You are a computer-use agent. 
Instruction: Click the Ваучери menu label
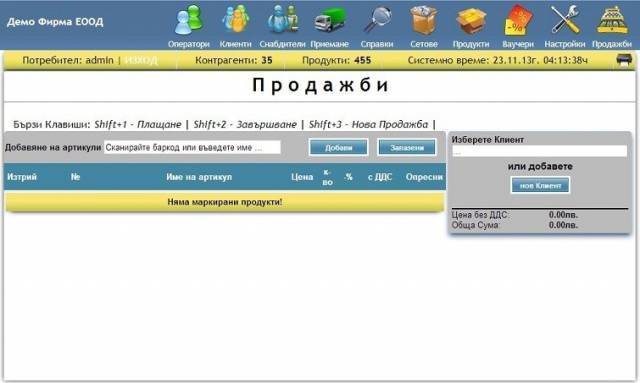518,44
